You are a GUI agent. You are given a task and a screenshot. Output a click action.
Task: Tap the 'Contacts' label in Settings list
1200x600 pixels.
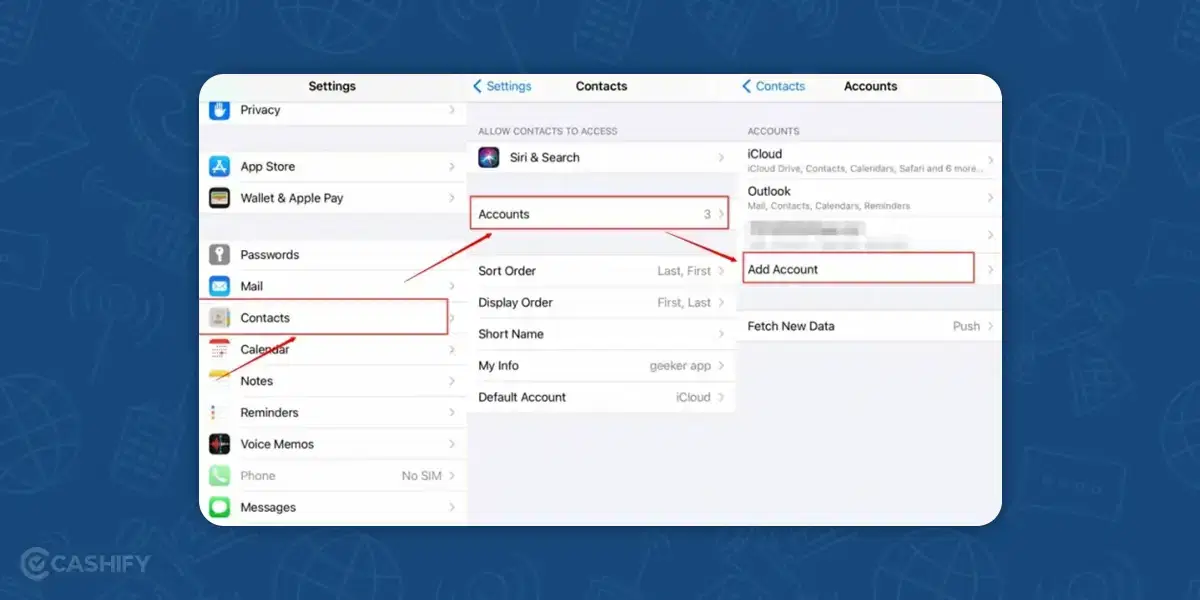coord(265,318)
